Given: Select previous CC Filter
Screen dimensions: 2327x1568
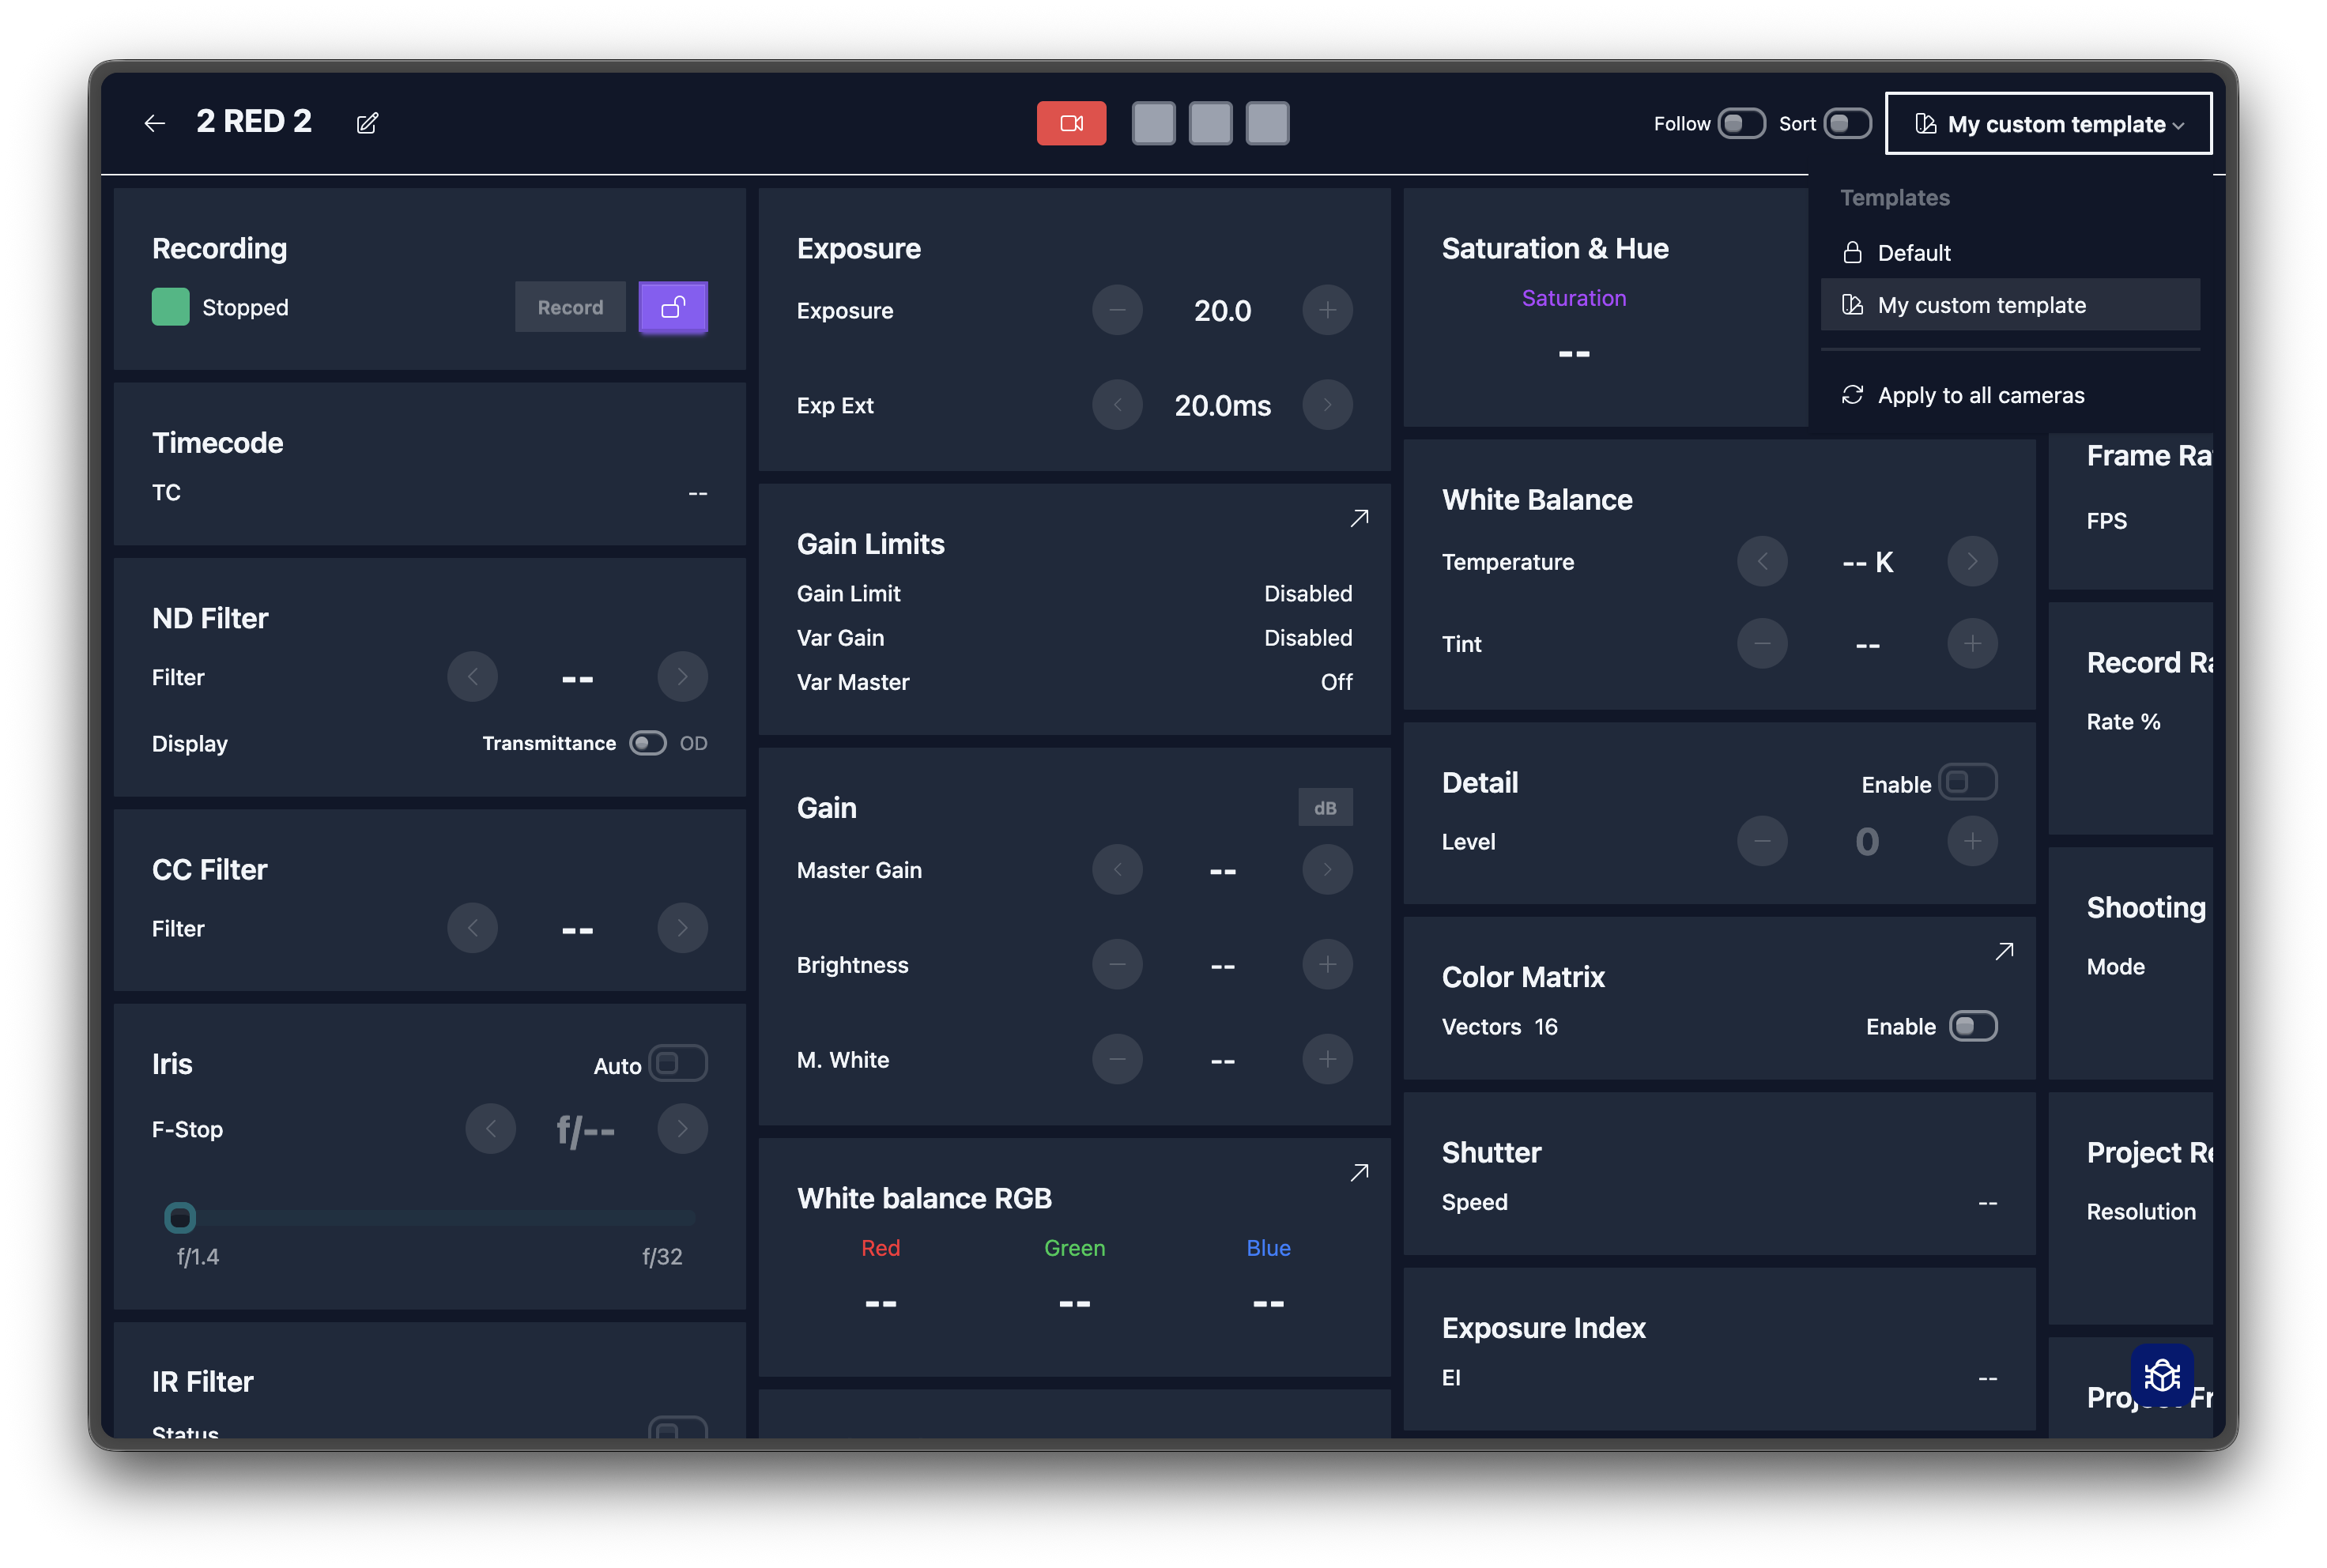Looking at the screenshot, I should click(472, 928).
